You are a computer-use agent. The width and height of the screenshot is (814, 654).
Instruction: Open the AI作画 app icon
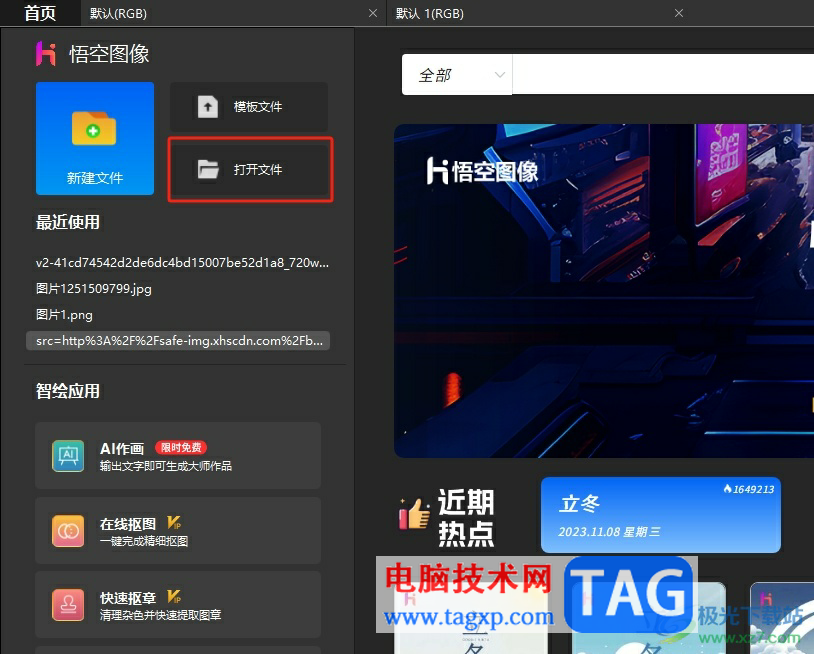coord(68,456)
